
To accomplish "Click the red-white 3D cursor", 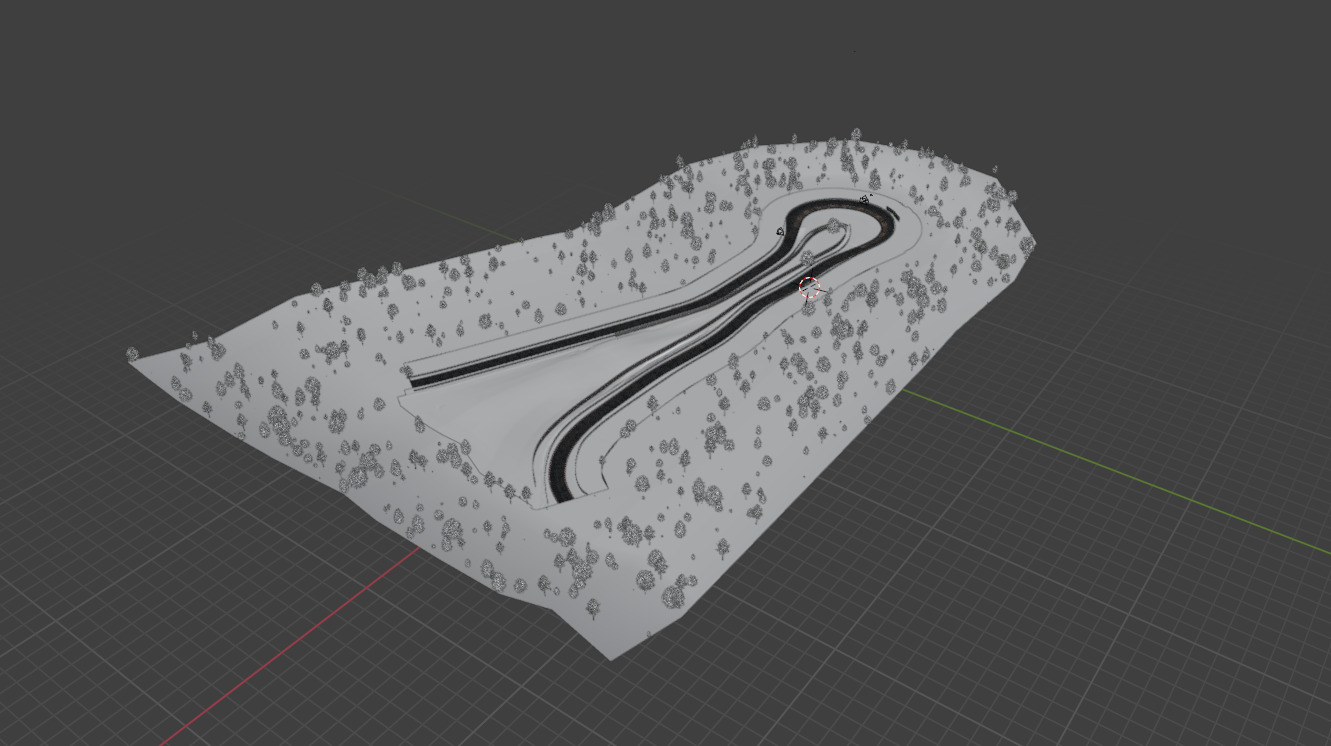I will tap(809, 288).
